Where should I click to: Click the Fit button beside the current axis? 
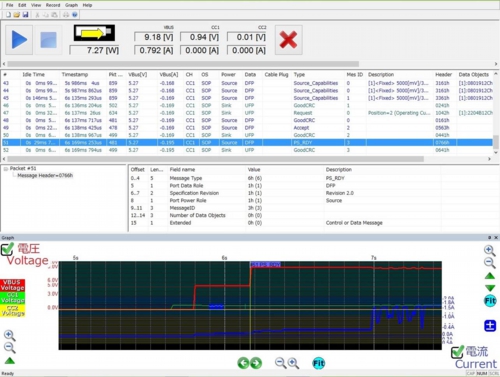[490, 301]
